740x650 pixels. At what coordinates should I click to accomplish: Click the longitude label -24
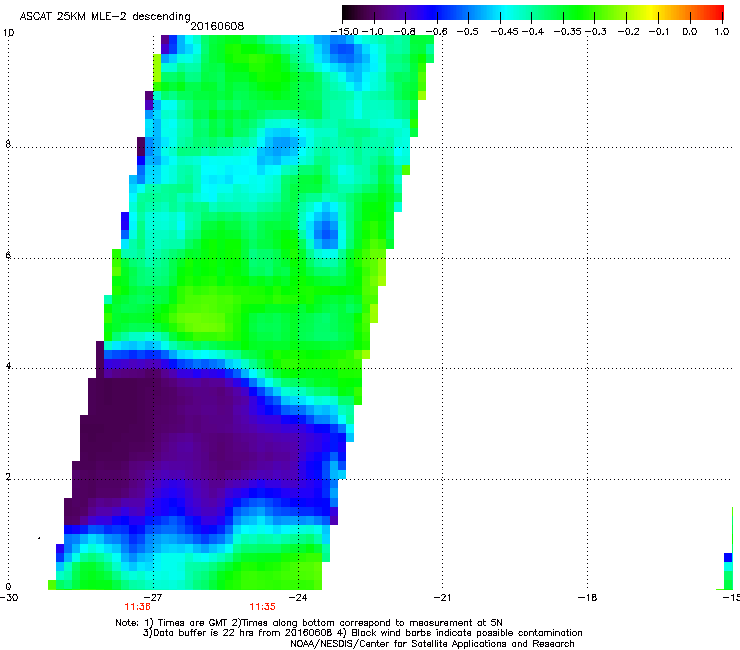(298, 598)
